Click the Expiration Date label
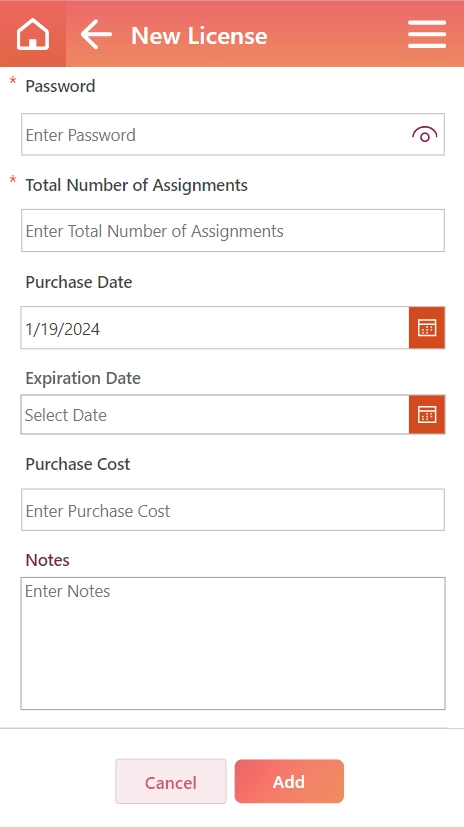464x827 pixels. pos(83,378)
